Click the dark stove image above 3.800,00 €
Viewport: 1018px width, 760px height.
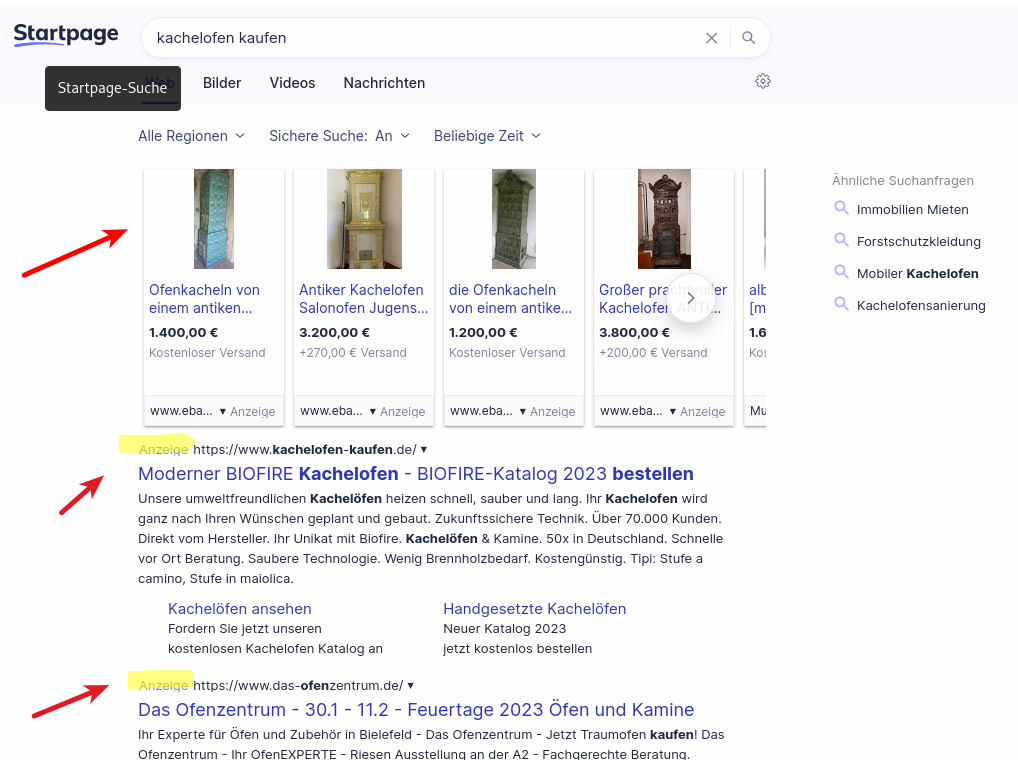(664, 219)
